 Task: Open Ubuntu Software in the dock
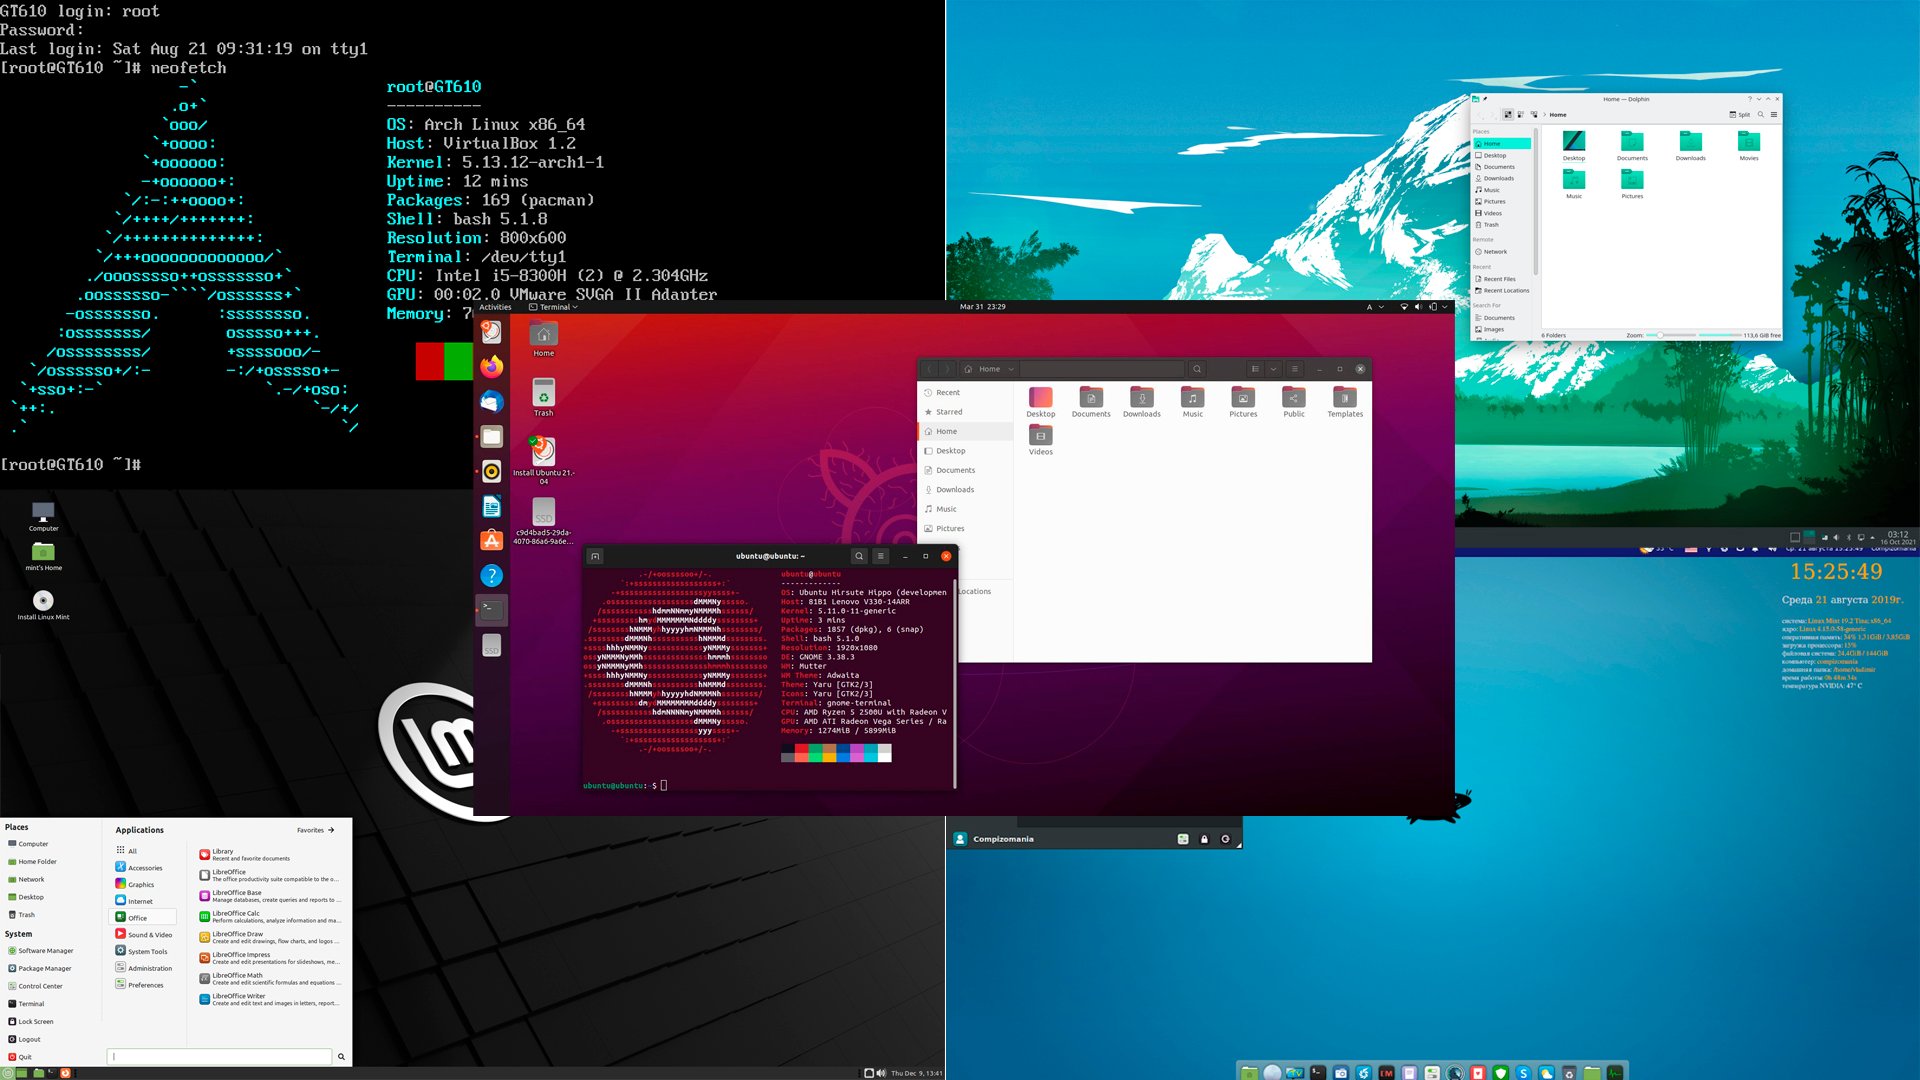pos(491,541)
